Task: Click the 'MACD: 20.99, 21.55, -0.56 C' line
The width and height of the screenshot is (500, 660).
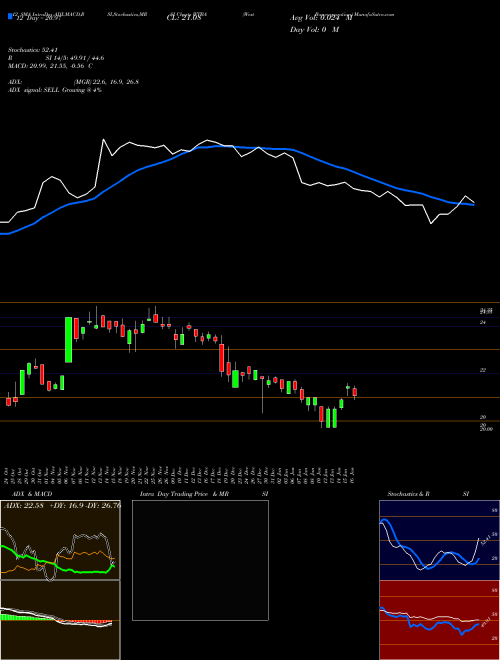Action: pos(51,66)
